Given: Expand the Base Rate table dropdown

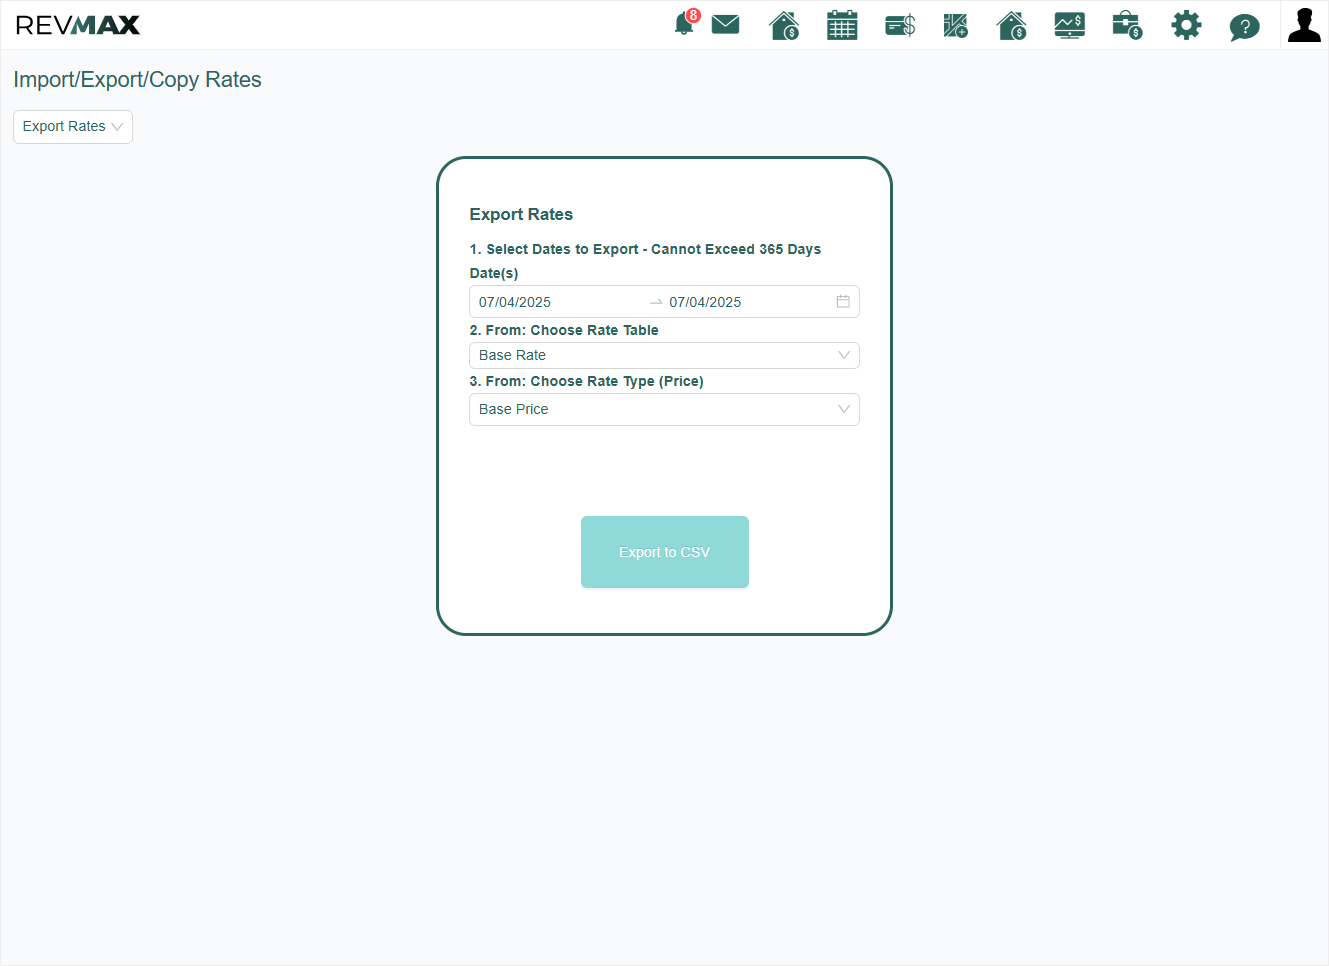Looking at the screenshot, I should click(664, 355).
